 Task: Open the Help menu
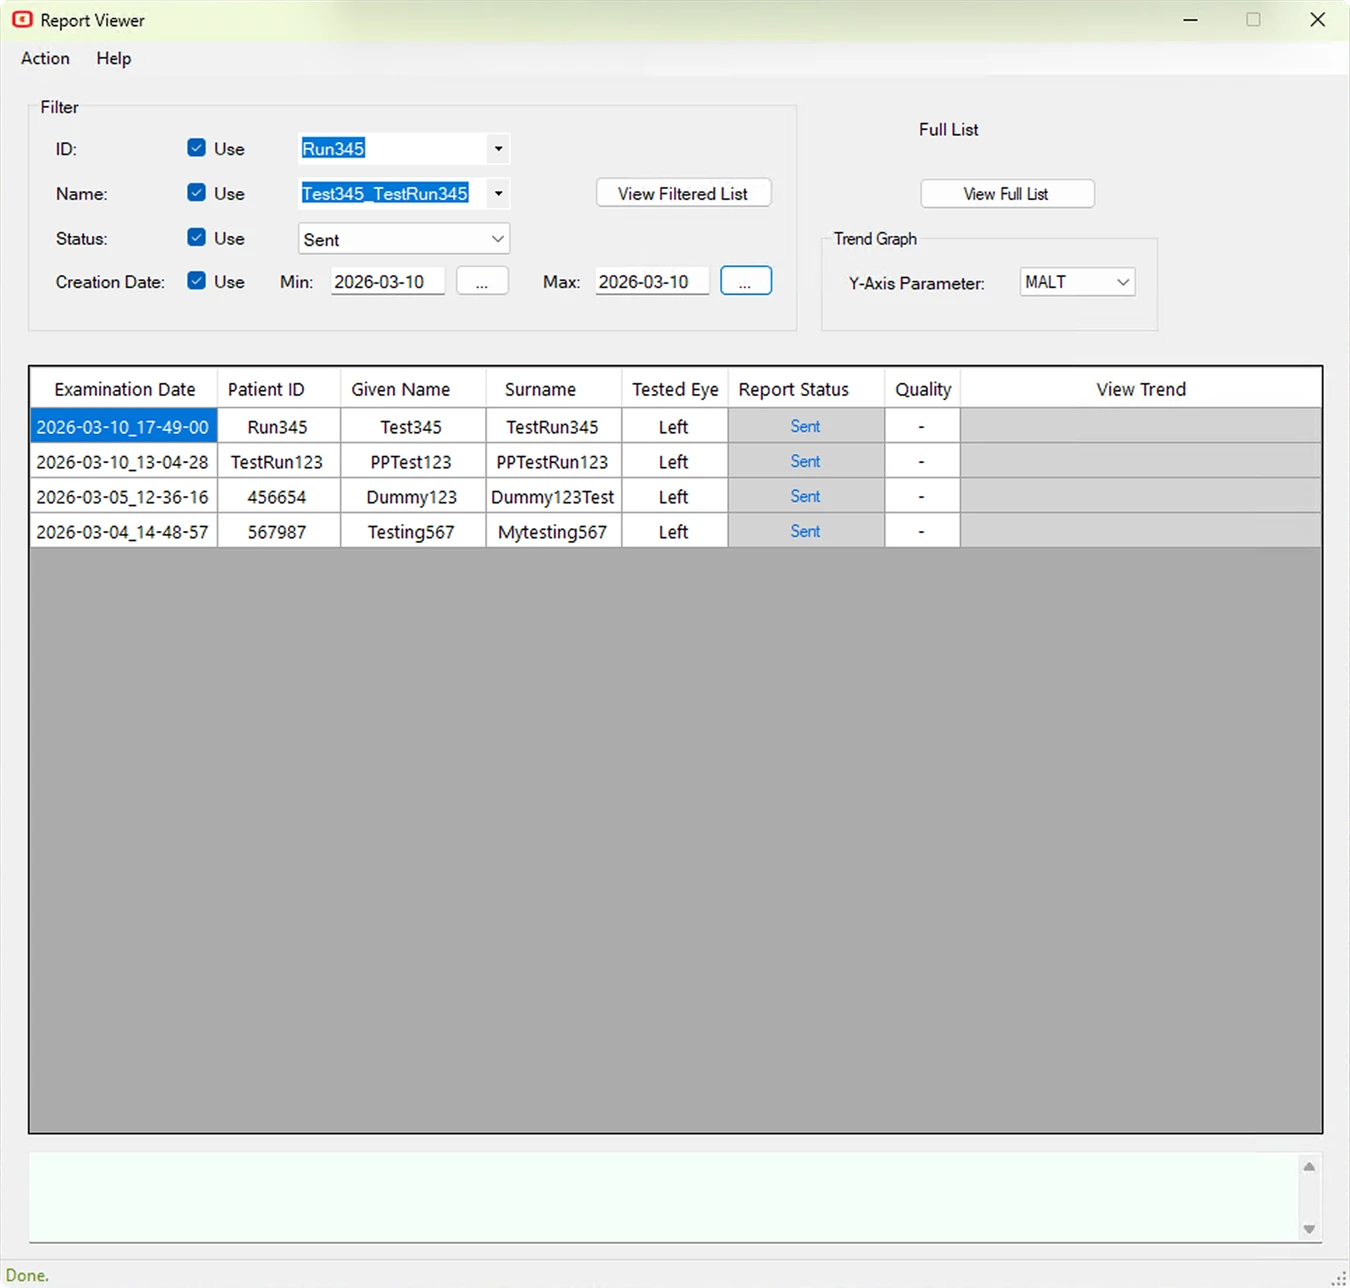coord(113,58)
